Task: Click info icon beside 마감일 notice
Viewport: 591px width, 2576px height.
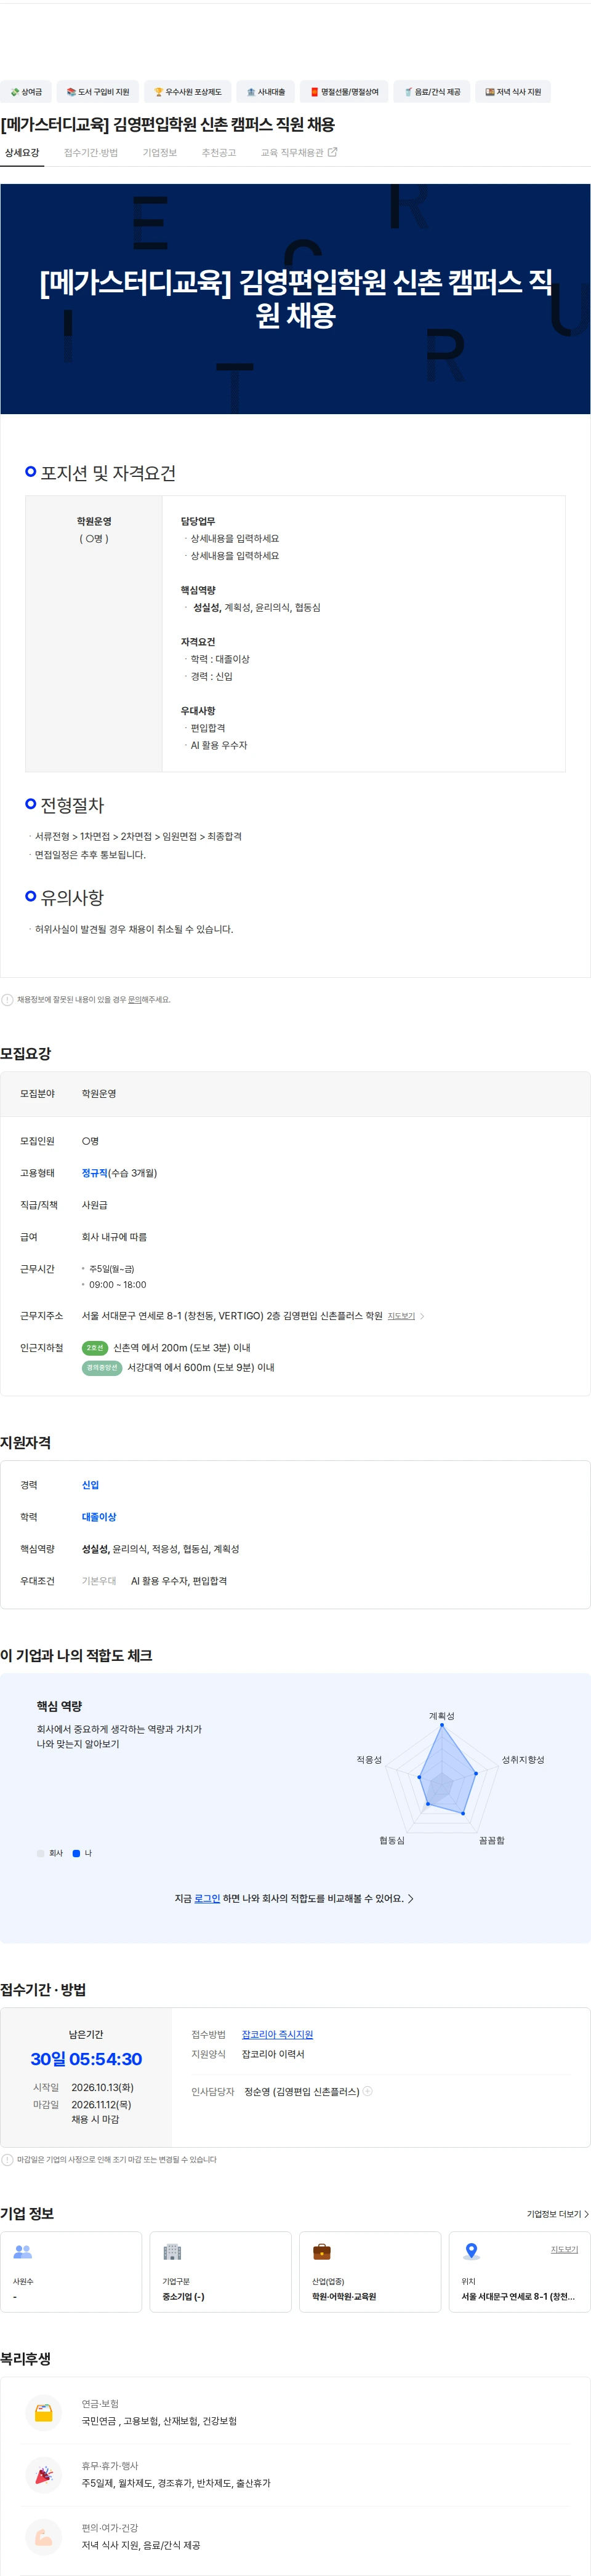Action: (x=7, y=2160)
